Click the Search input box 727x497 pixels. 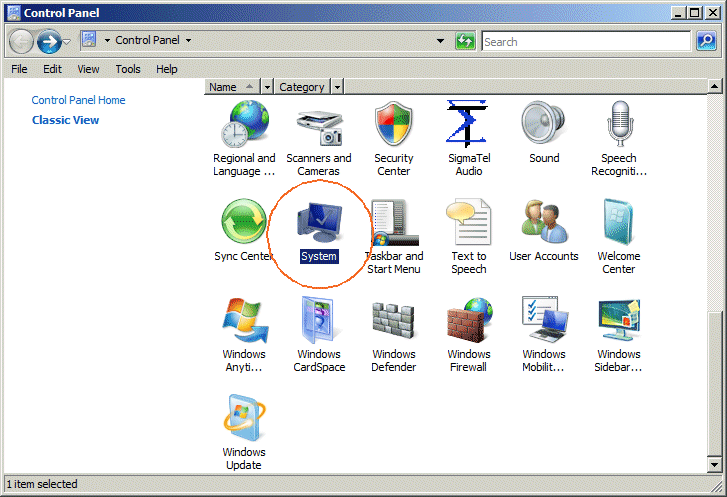586,42
